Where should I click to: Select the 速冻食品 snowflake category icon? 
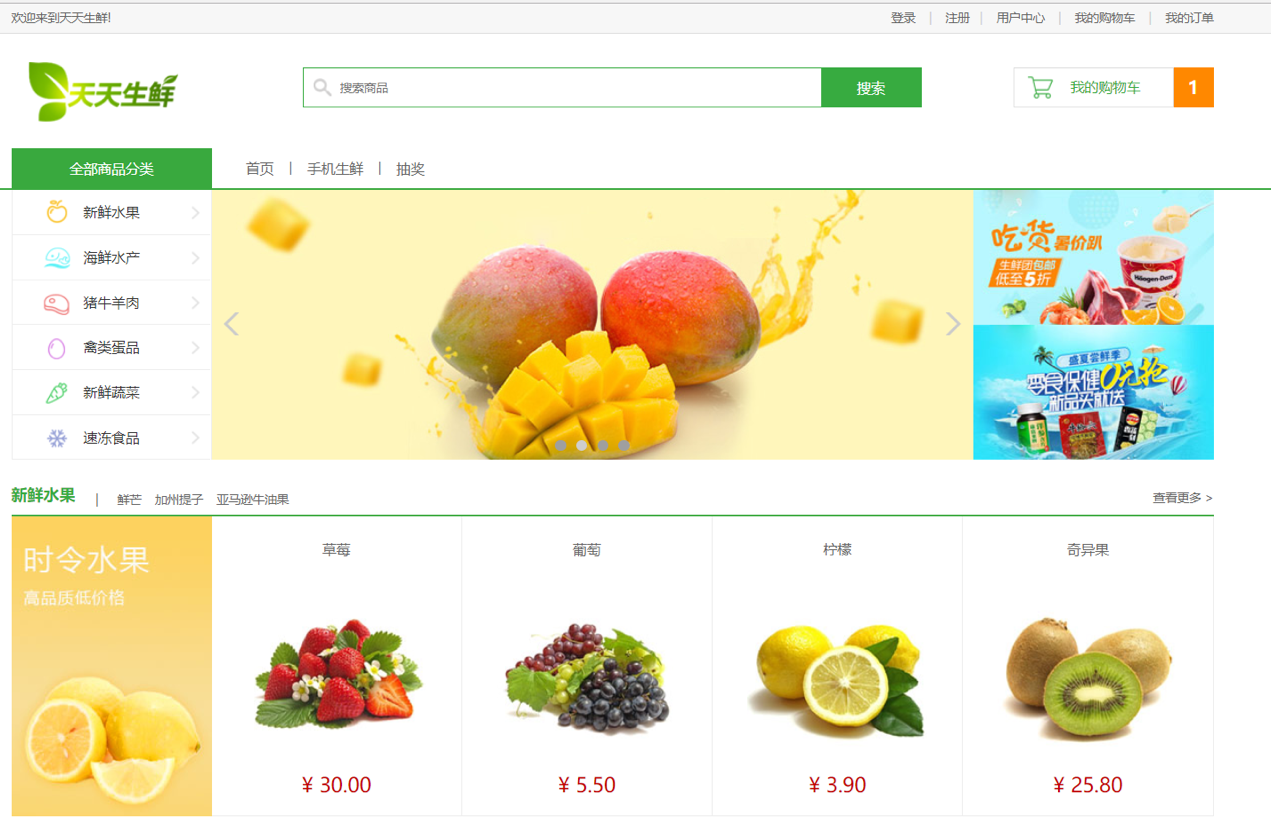(x=57, y=438)
